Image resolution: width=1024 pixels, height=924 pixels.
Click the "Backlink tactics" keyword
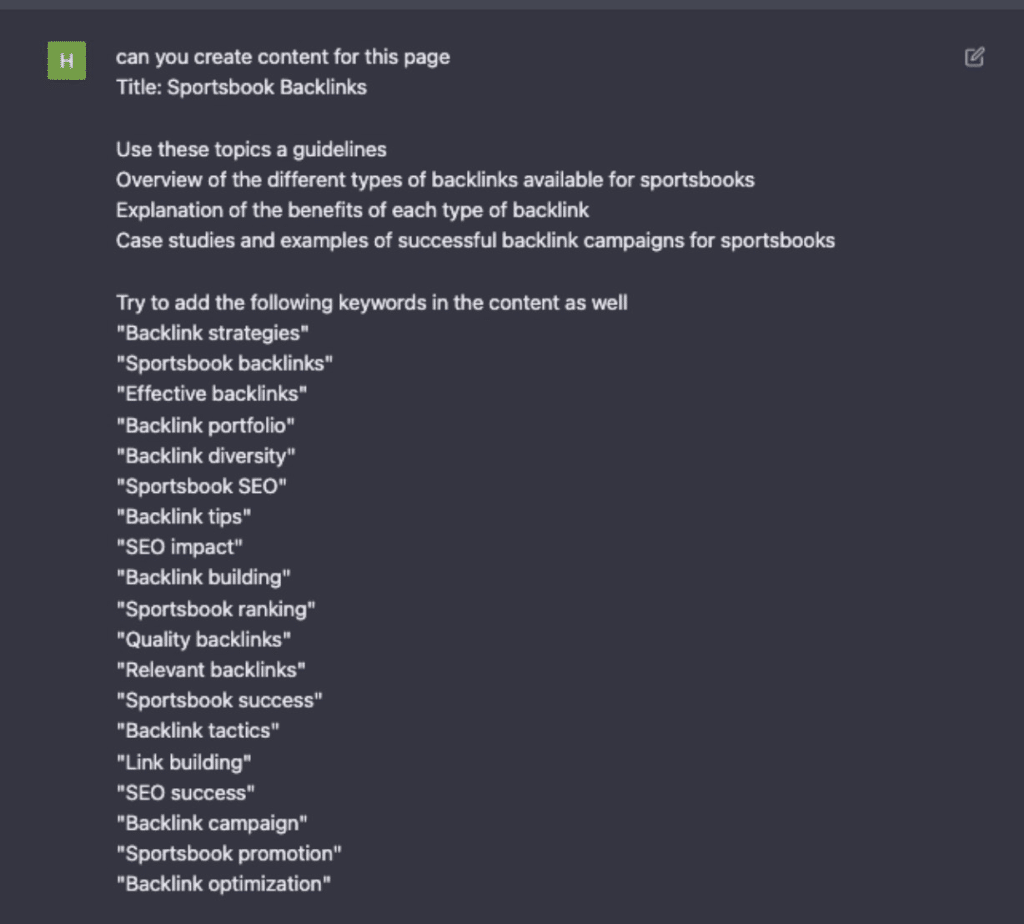(x=198, y=731)
